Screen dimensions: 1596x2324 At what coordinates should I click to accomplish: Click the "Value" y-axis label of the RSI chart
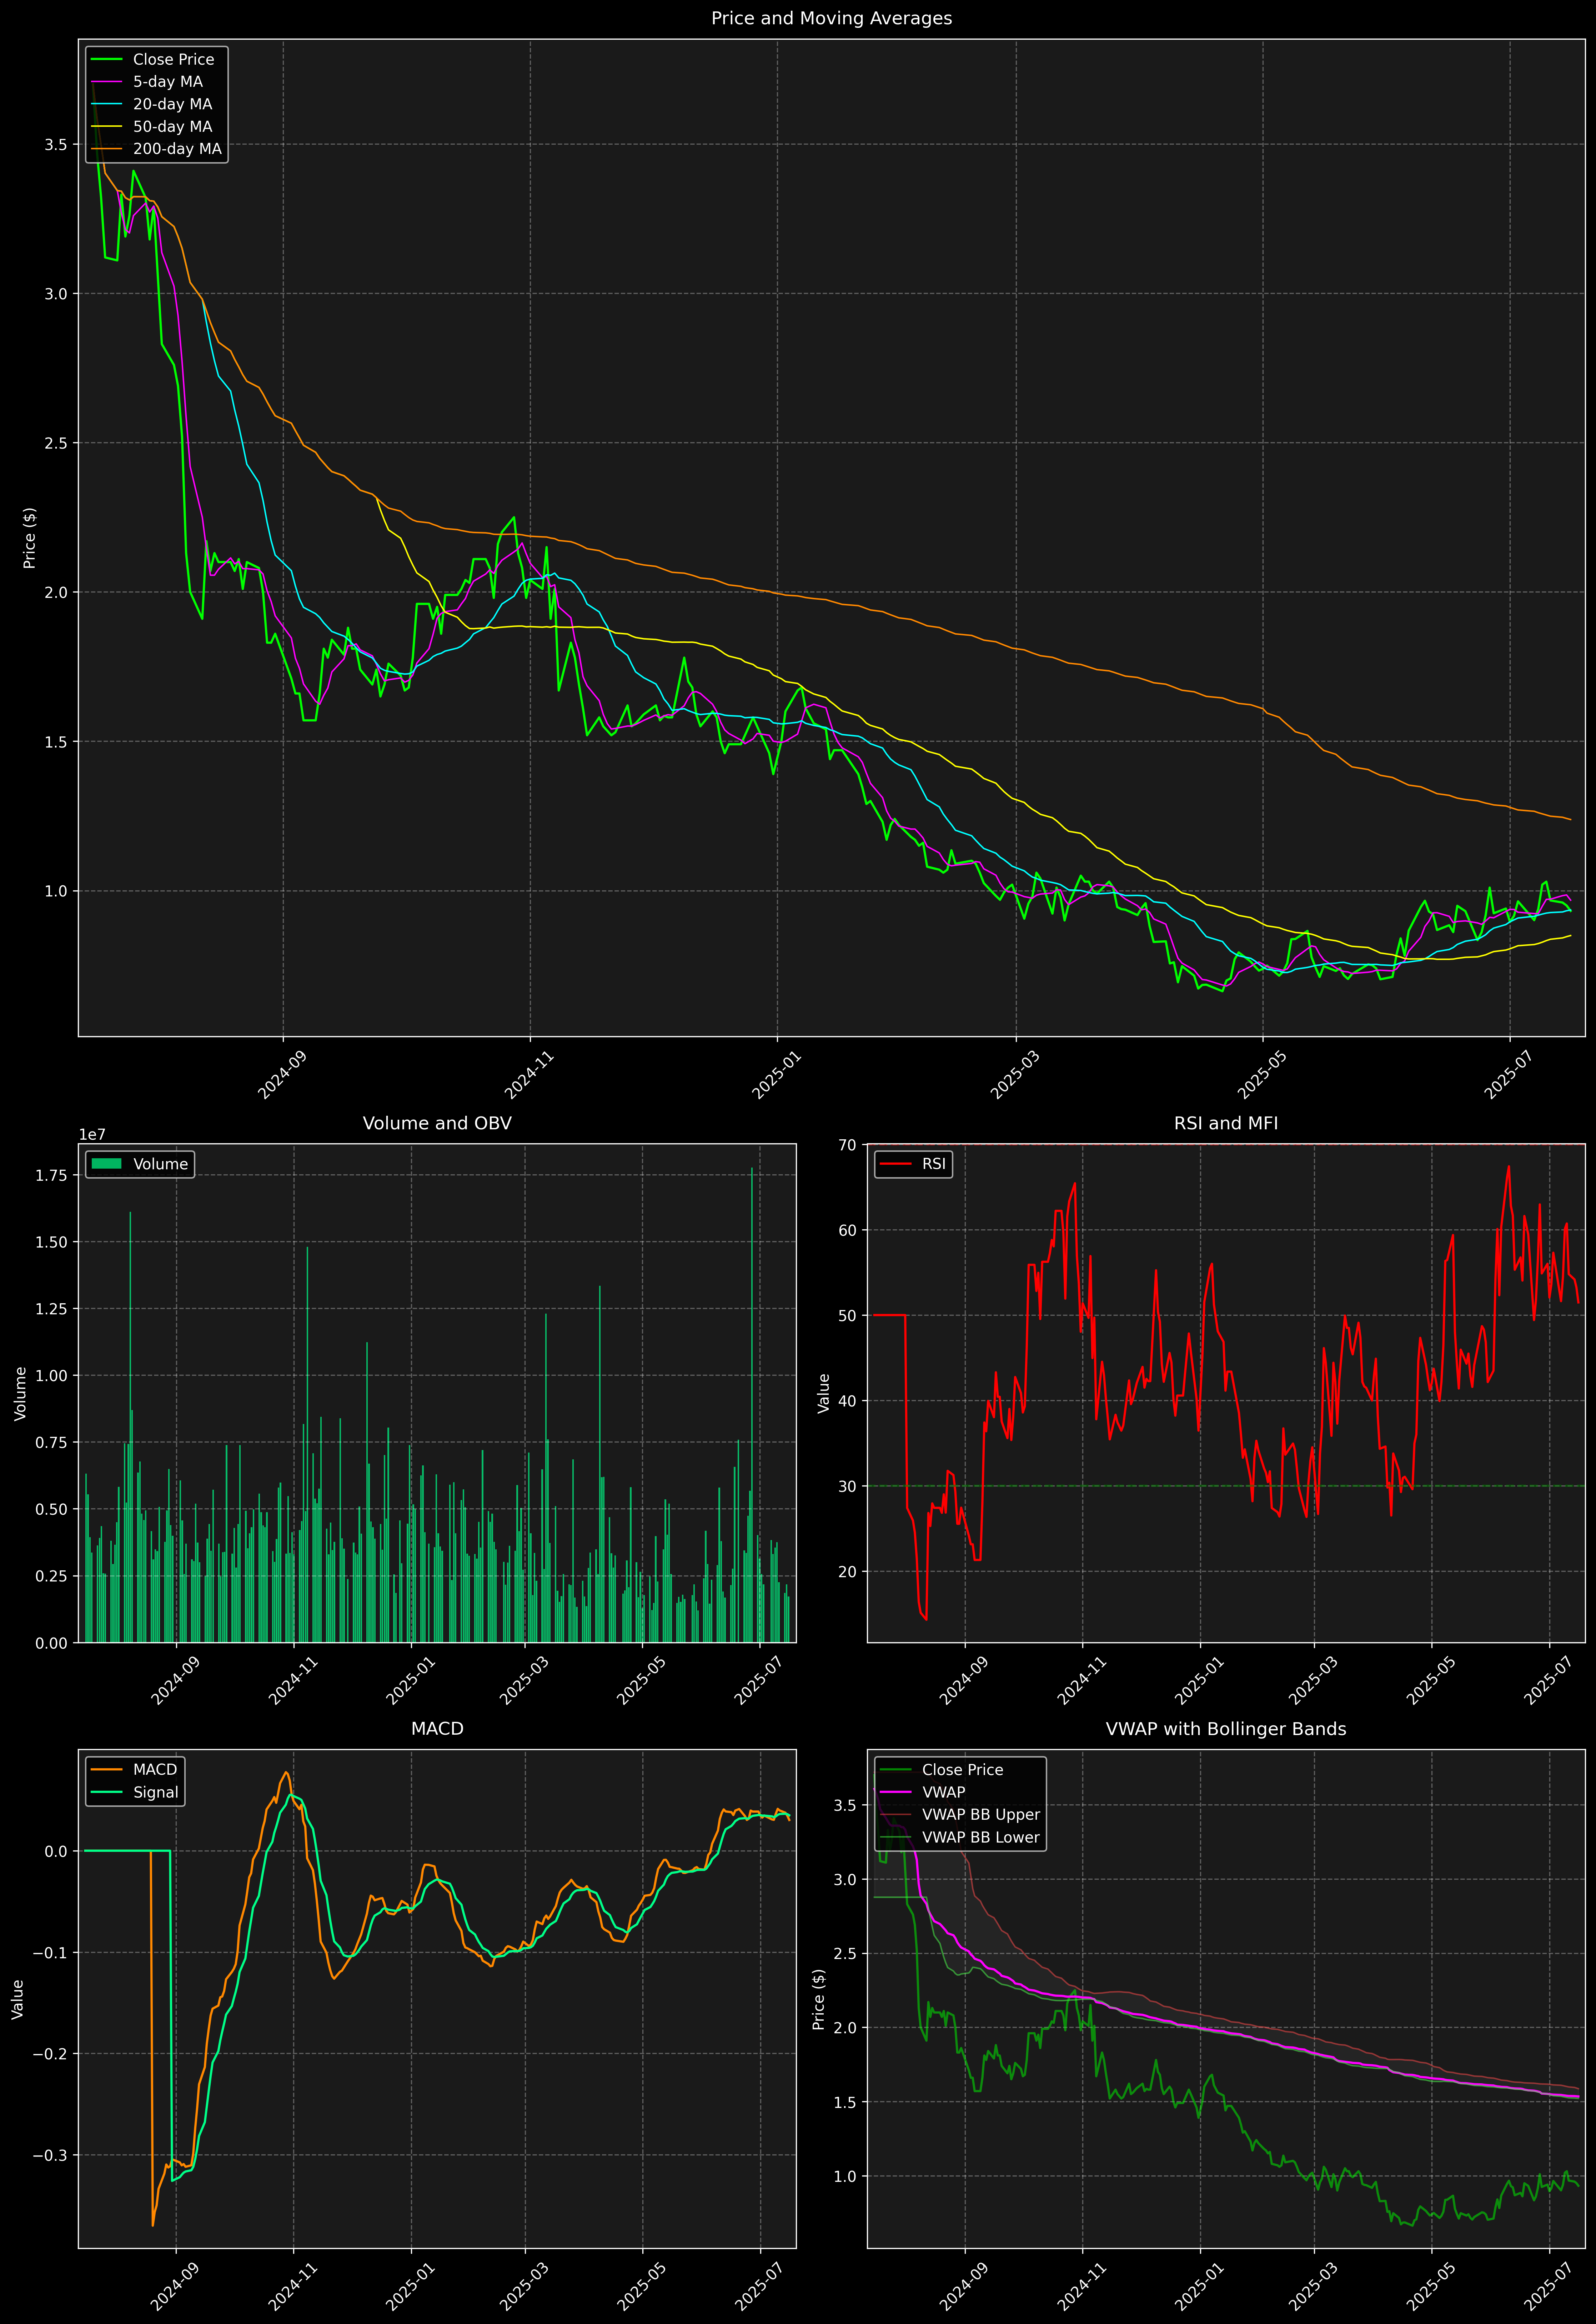coord(824,1393)
